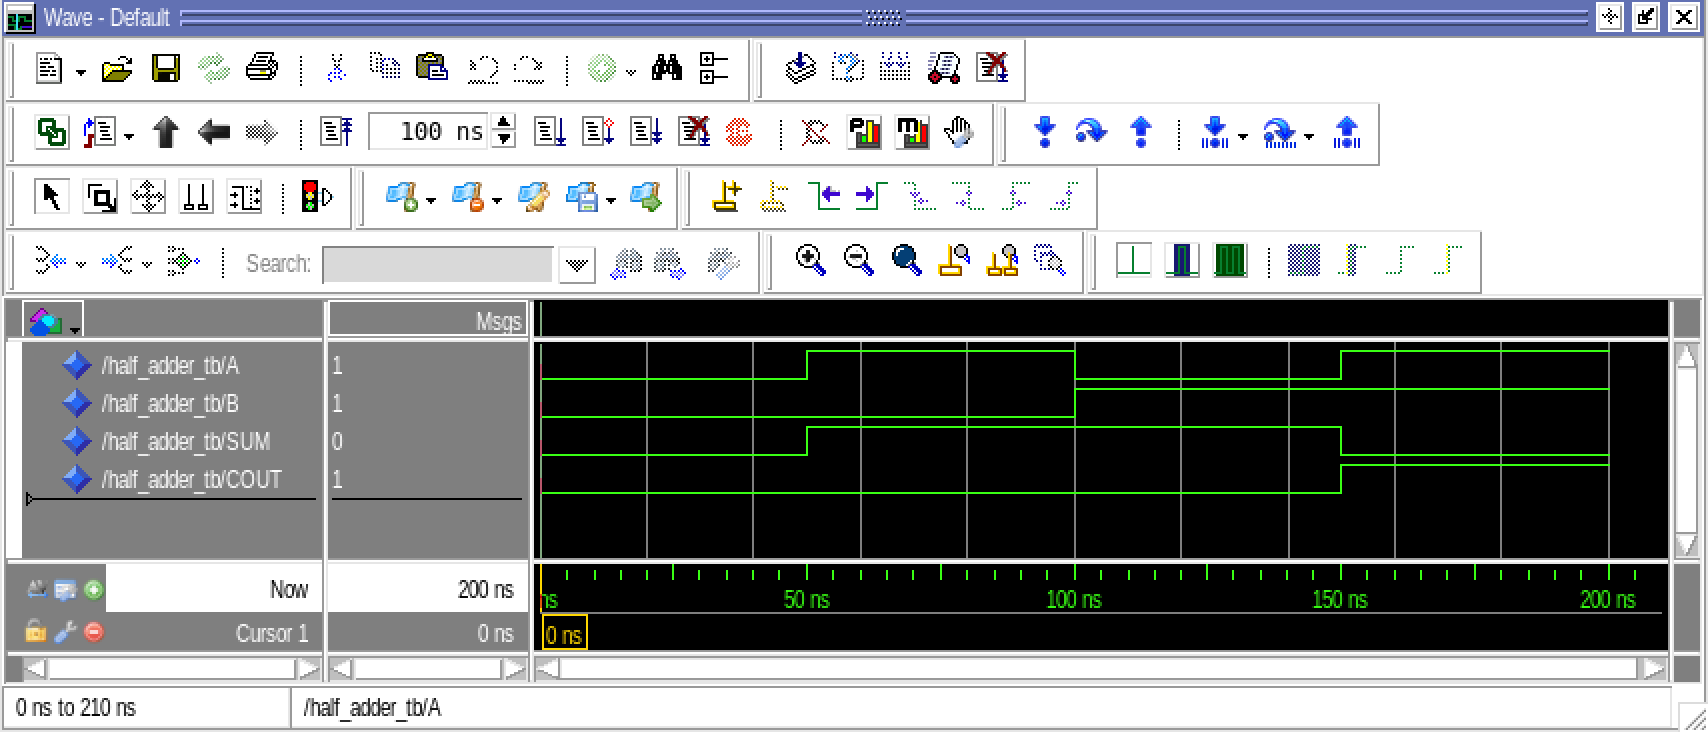Click the red Remove Cursor button
Image resolution: width=1708 pixels, height=732 pixels.
point(93,631)
